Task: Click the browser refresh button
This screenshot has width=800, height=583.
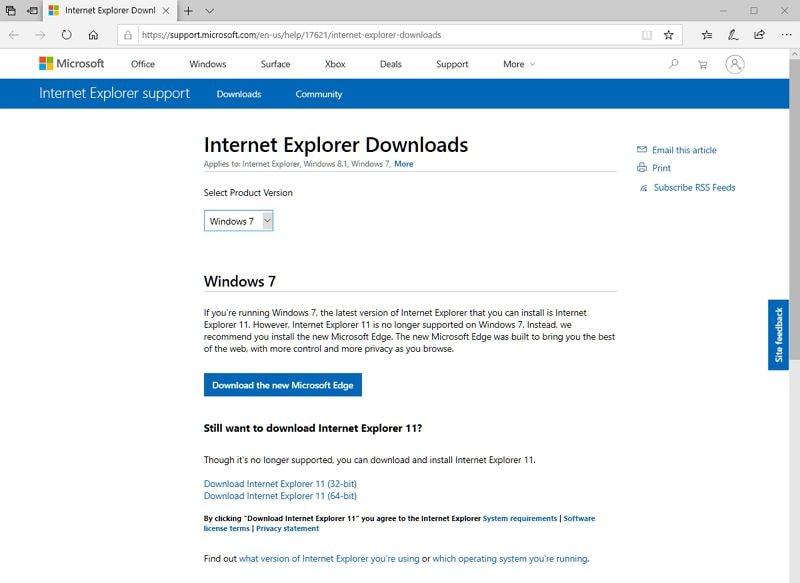Action: [x=66, y=34]
